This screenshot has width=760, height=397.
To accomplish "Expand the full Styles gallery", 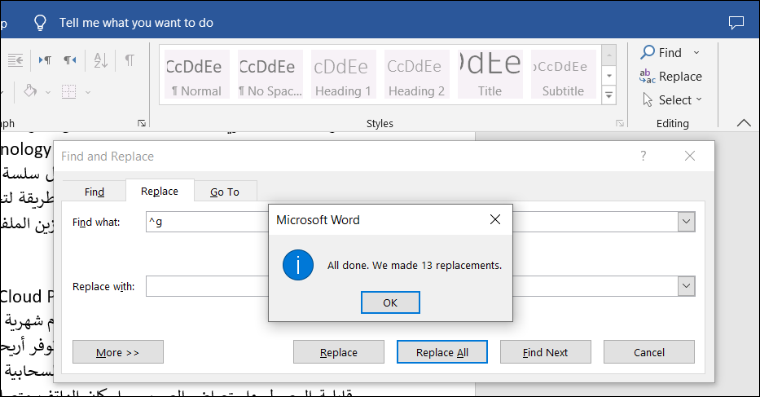I will pyautogui.click(x=609, y=95).
